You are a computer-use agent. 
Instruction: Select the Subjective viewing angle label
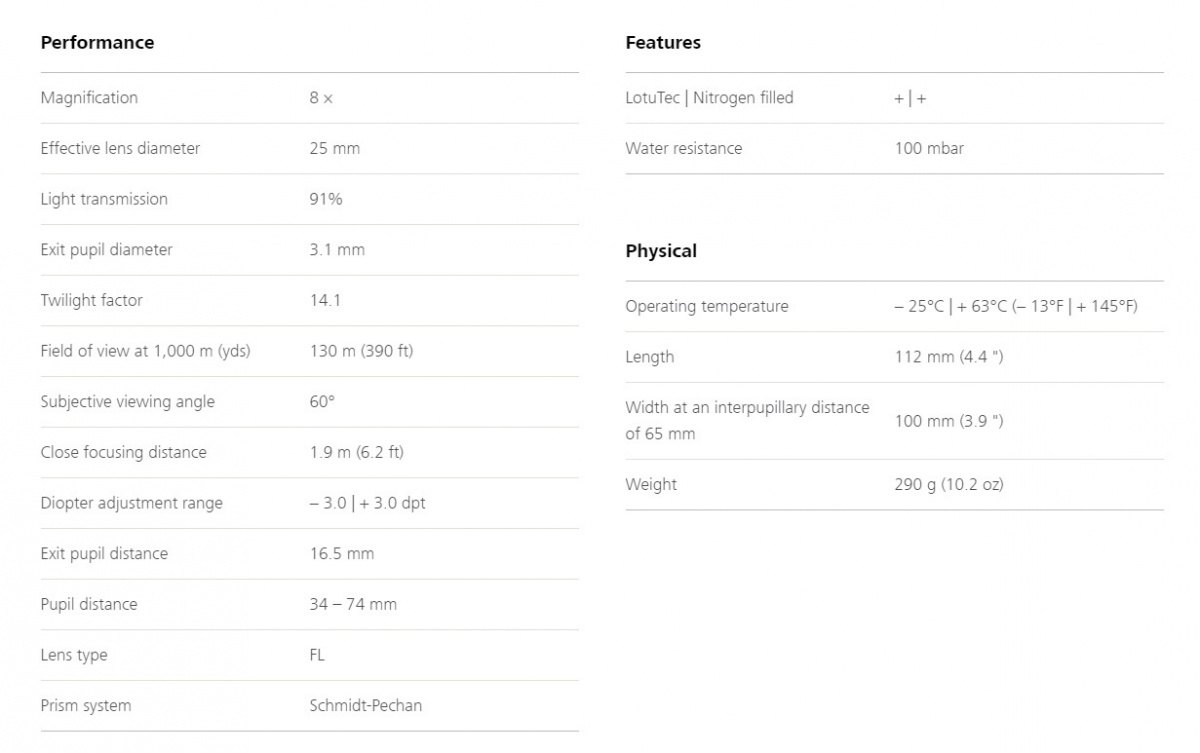point(127,402)
